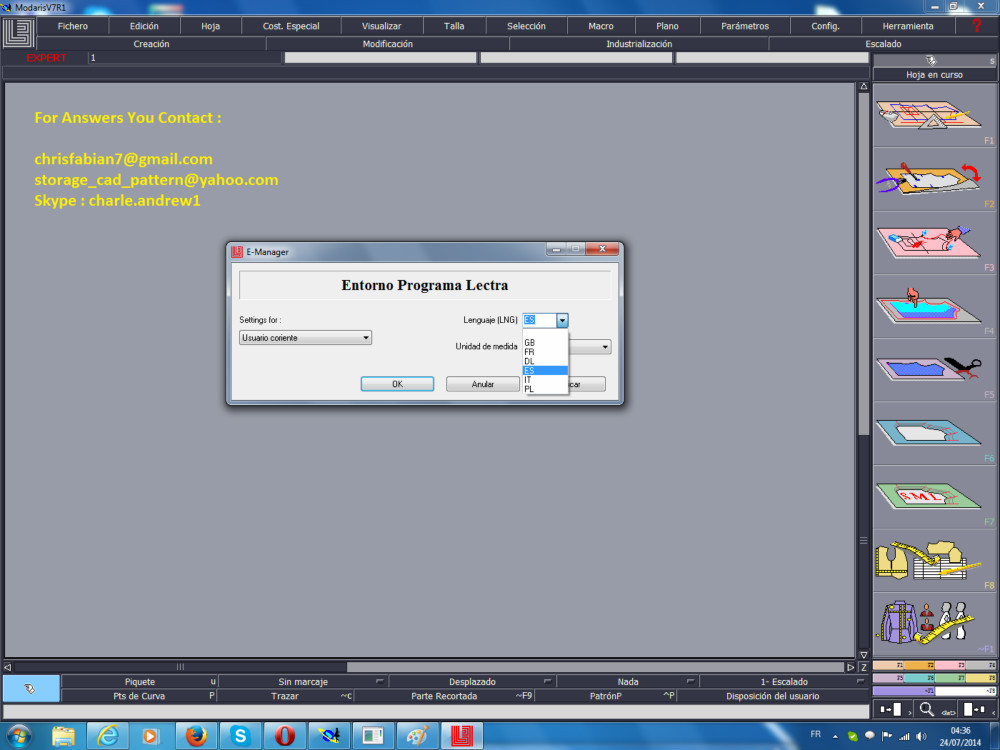
Task: Open the Visualizar menu
Action: click(x=381, y=26)
